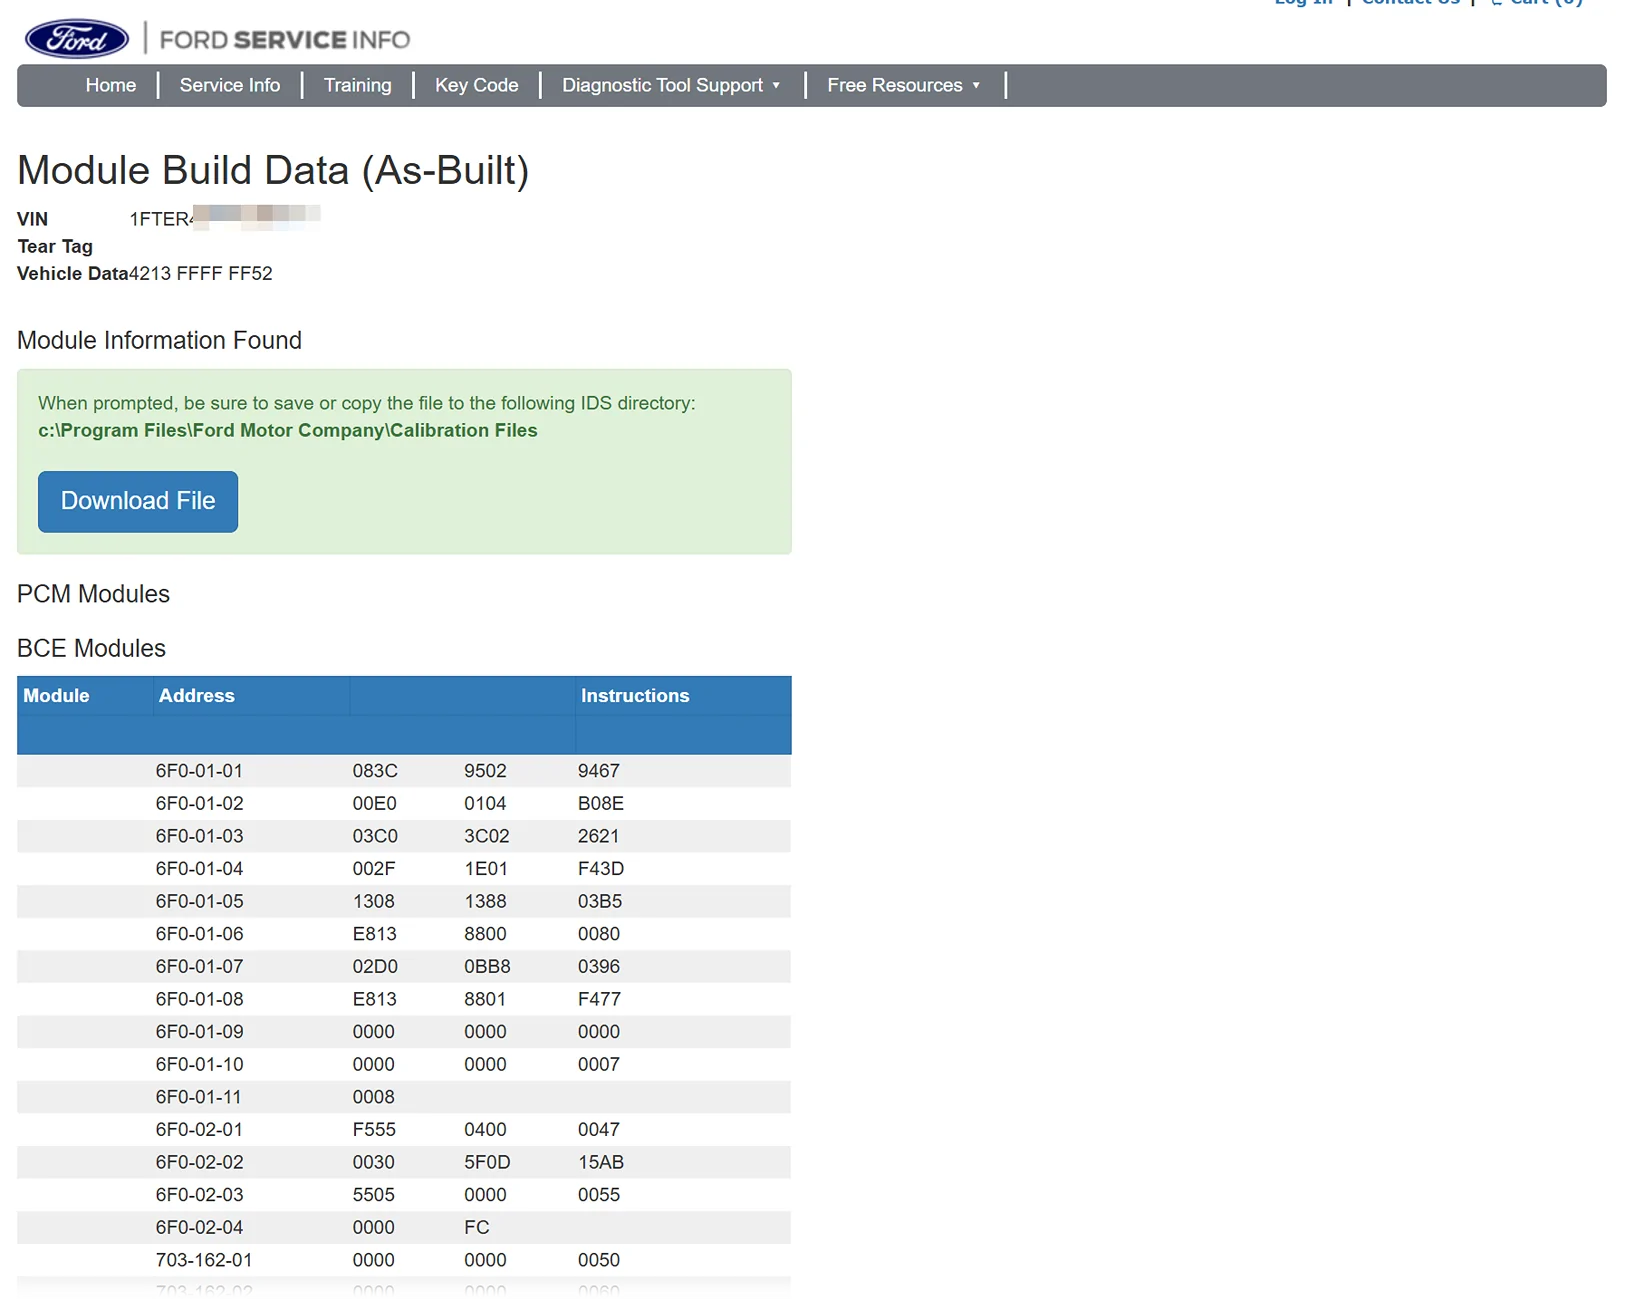The image size is (1635, 1300).
Task: Select Key Code in the navigation bar
Action: coord(476,85)
